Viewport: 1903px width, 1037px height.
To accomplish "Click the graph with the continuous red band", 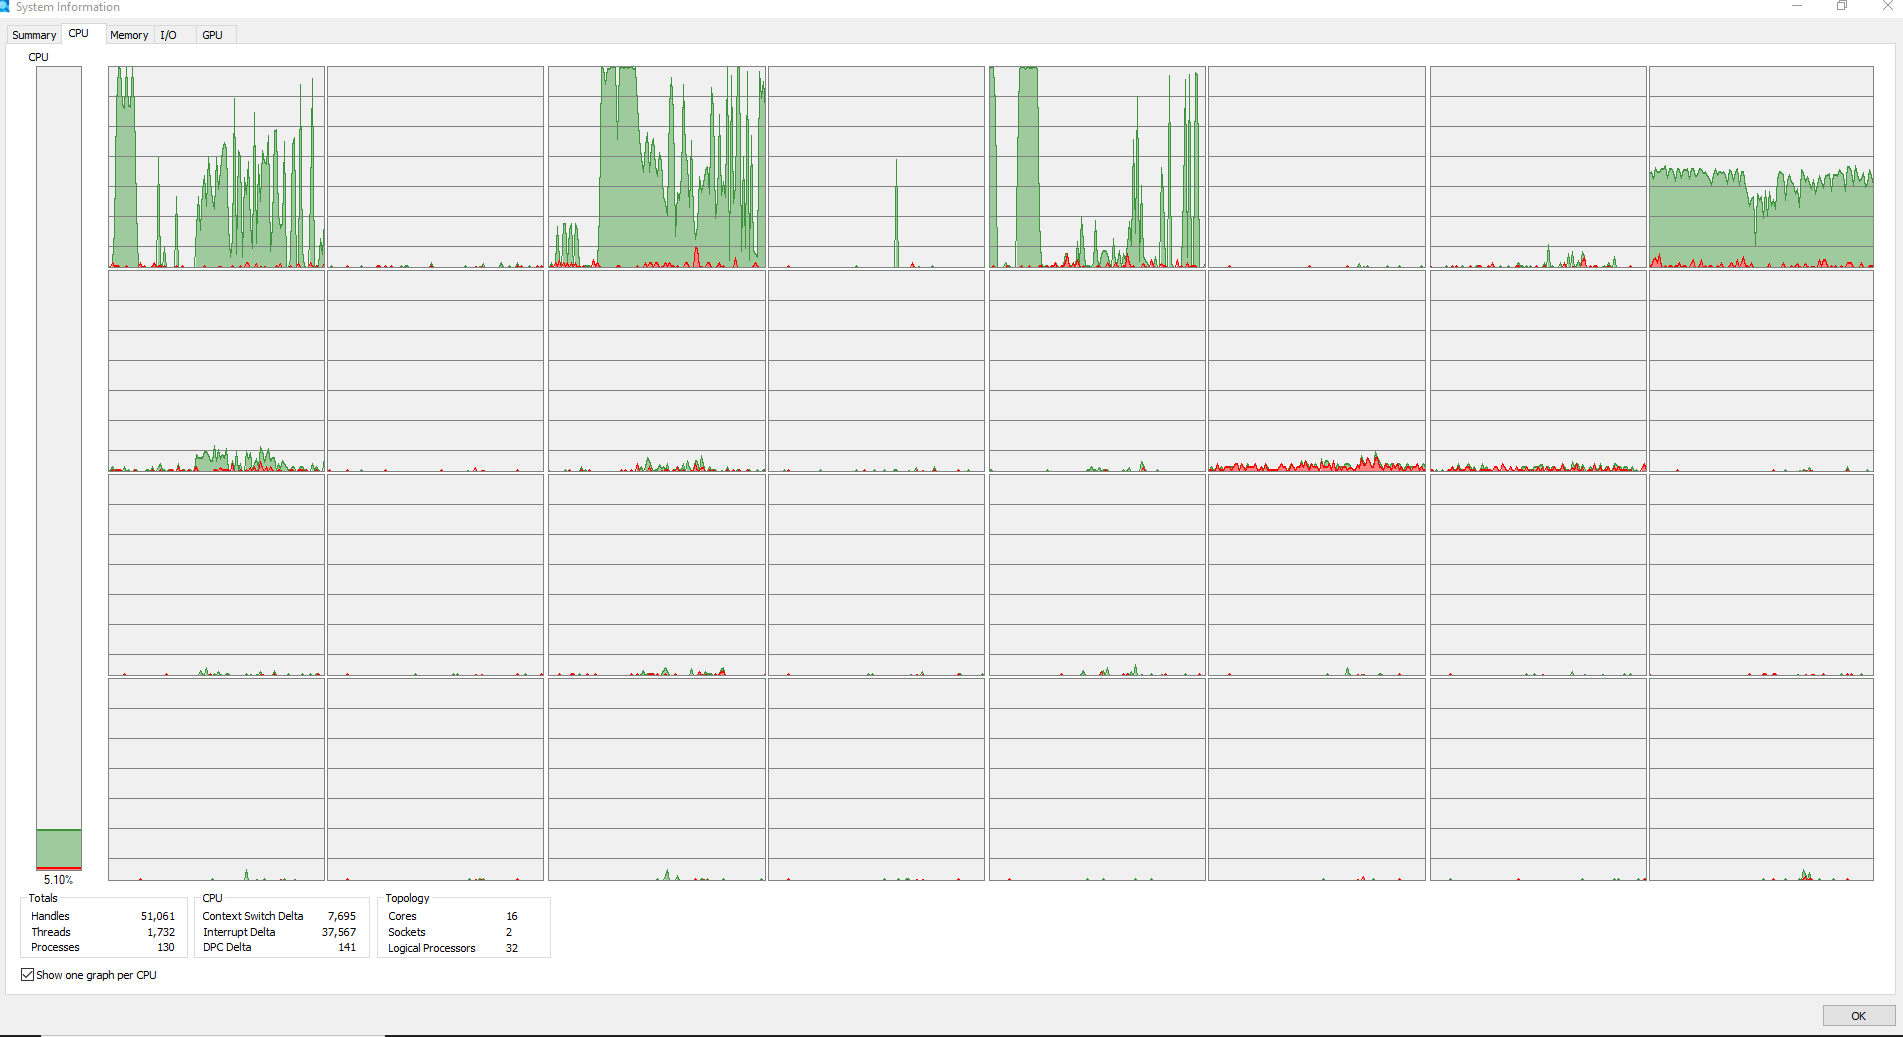I will [1316, 371].
